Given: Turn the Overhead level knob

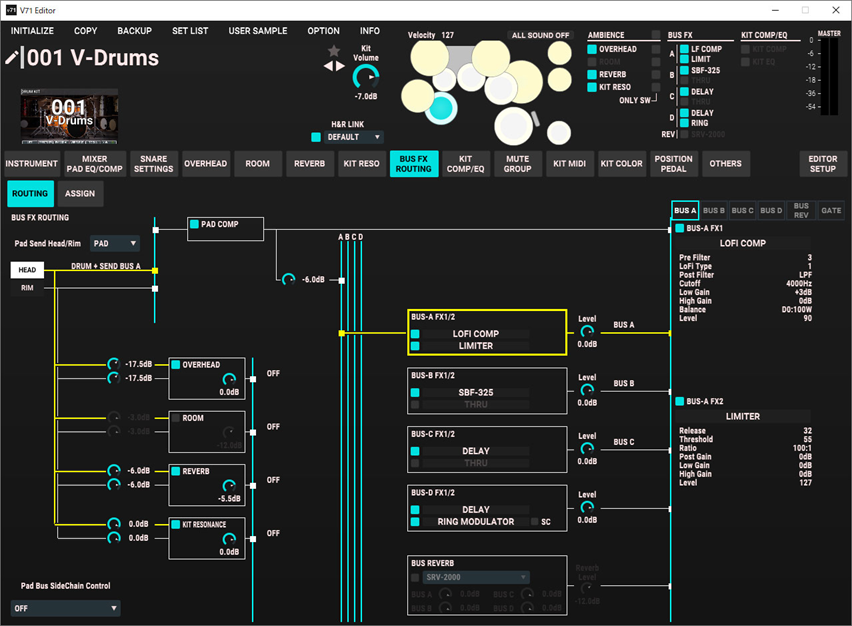Looking at the screenshot, I should point(229,378).
